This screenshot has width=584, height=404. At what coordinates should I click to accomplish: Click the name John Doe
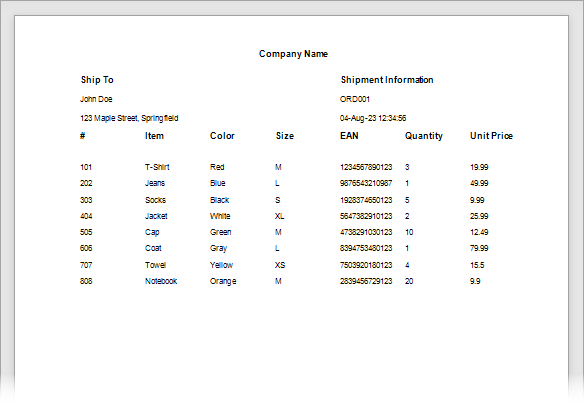(96, 99)
